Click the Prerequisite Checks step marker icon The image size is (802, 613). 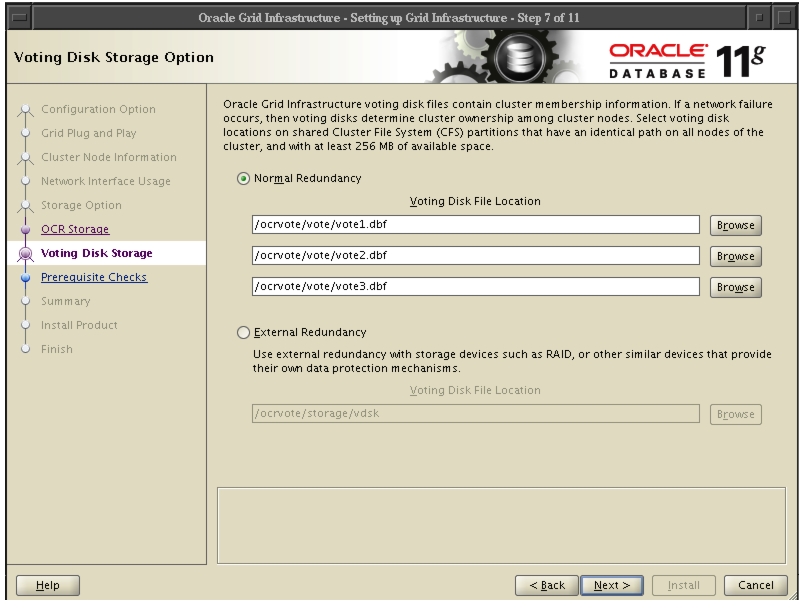coord(26,277)
